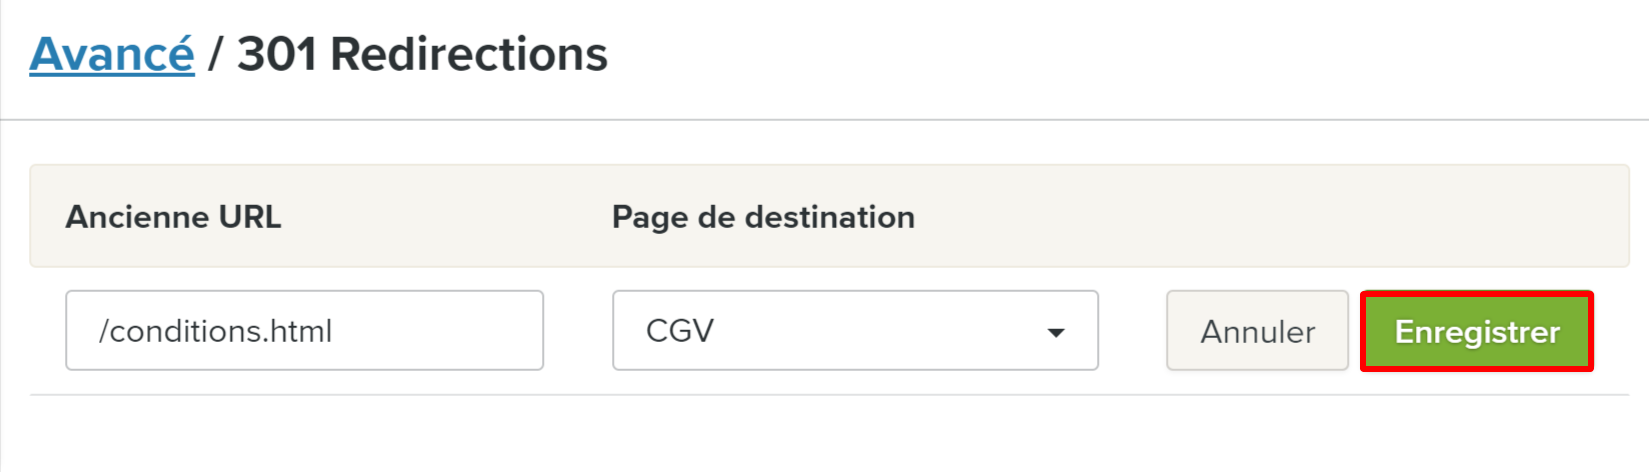Click the dropdown caret arrow icon
This screenshot has width=1649, height=472.
[x=1056, y=332]
